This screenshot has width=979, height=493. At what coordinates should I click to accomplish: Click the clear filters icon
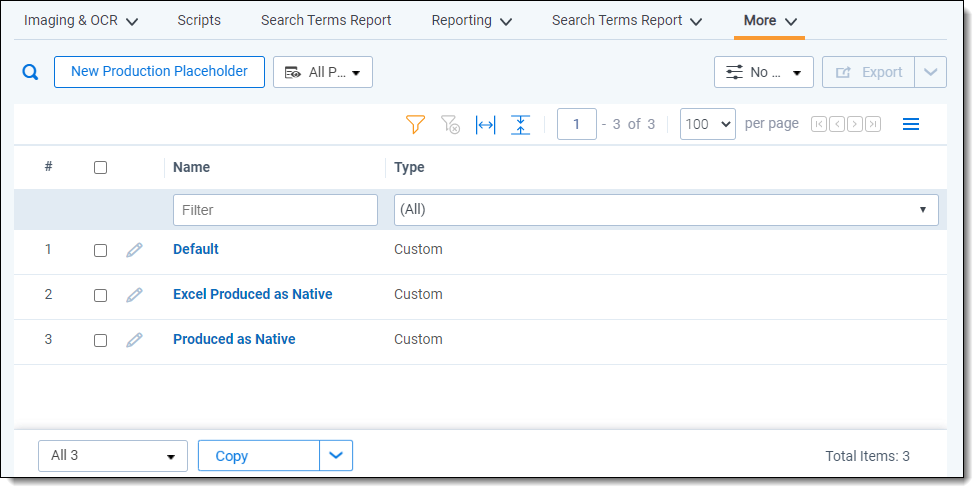pyautogui.click(x=450, y=124)
